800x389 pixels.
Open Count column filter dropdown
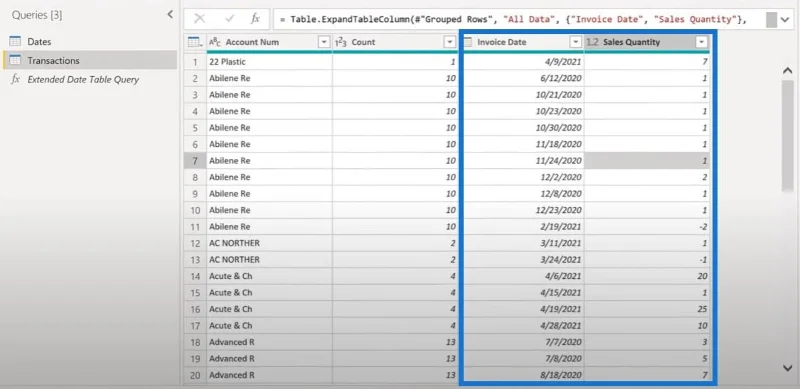pos(449,42)
